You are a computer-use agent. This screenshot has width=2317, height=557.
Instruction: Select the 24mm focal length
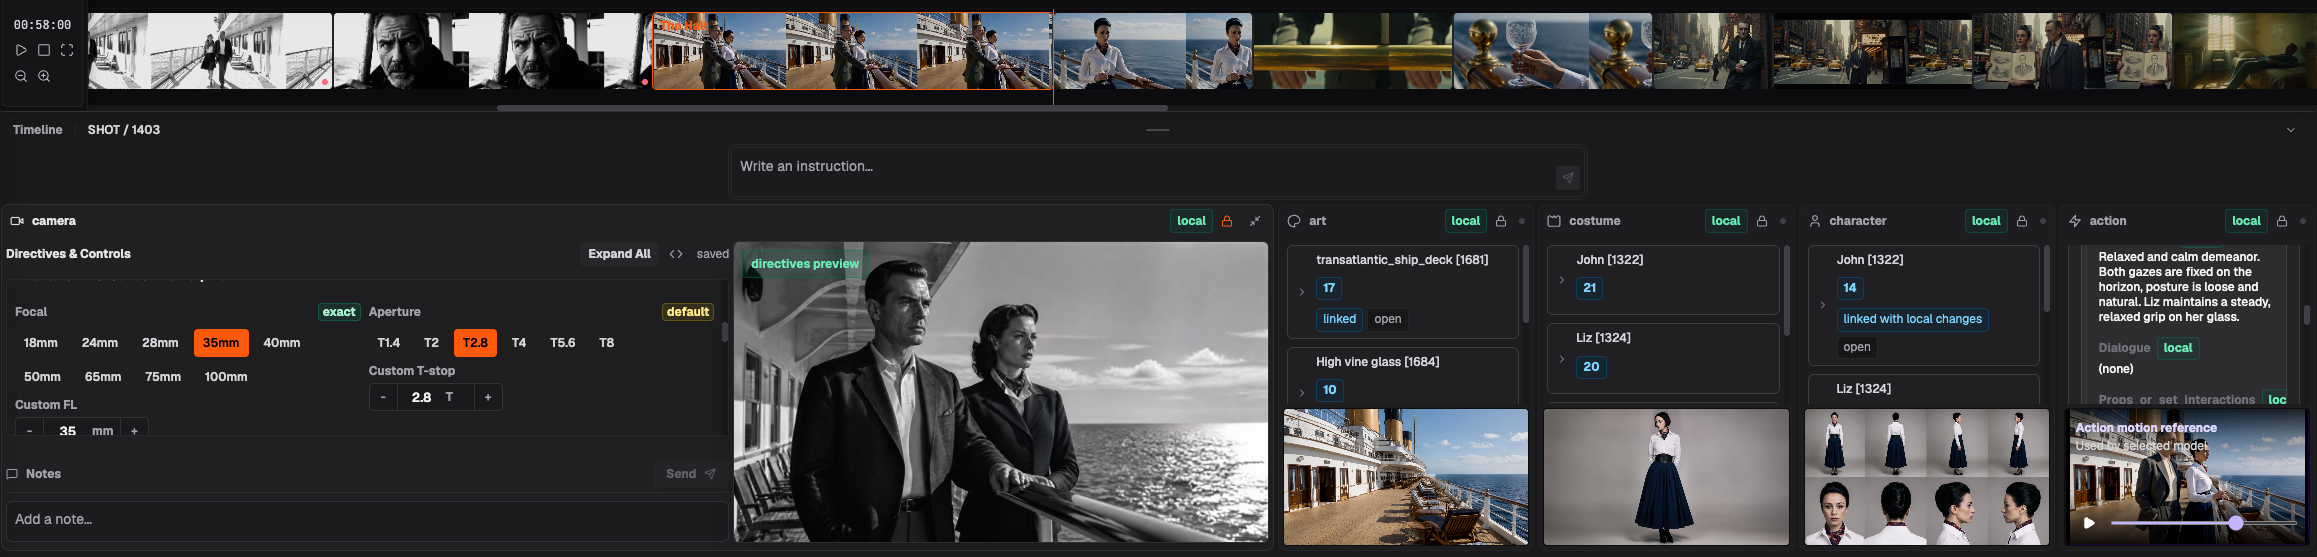[x=100, y=343]
